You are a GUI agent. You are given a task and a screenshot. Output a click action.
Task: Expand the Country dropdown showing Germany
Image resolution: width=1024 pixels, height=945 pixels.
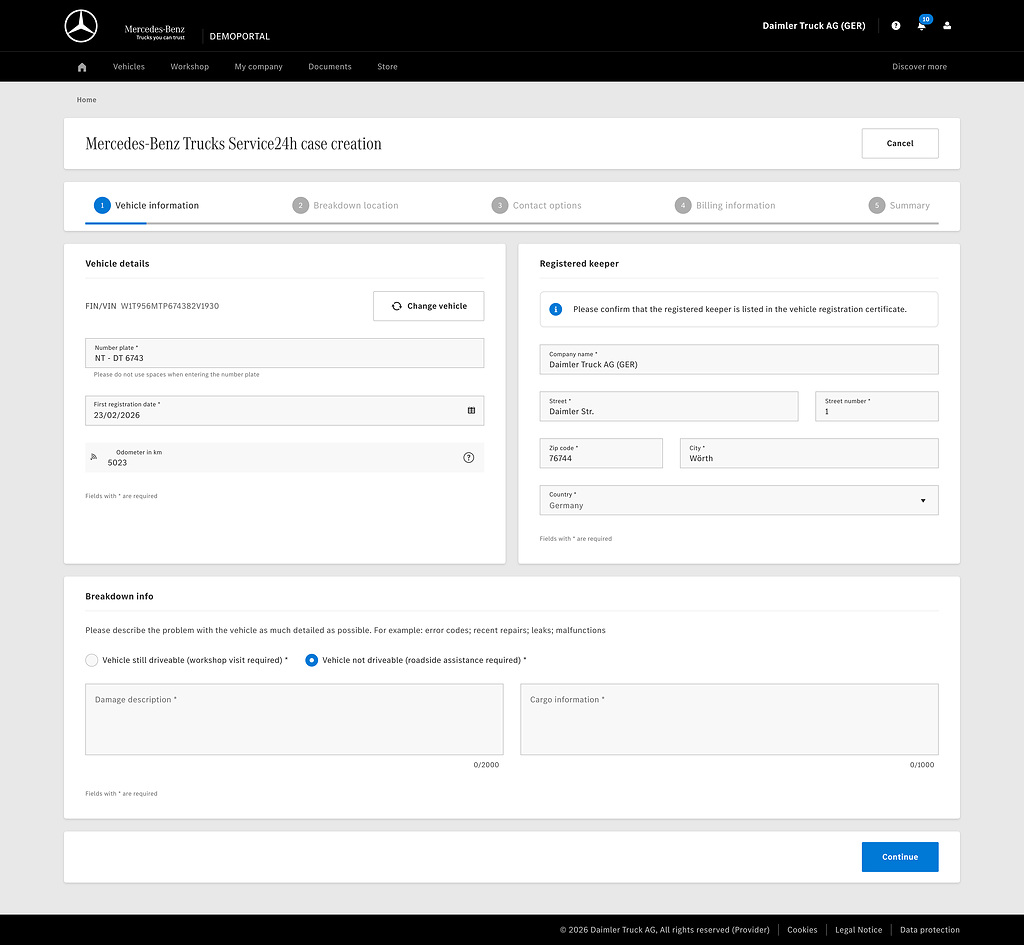pyautogui.click(x=739, y=500)
